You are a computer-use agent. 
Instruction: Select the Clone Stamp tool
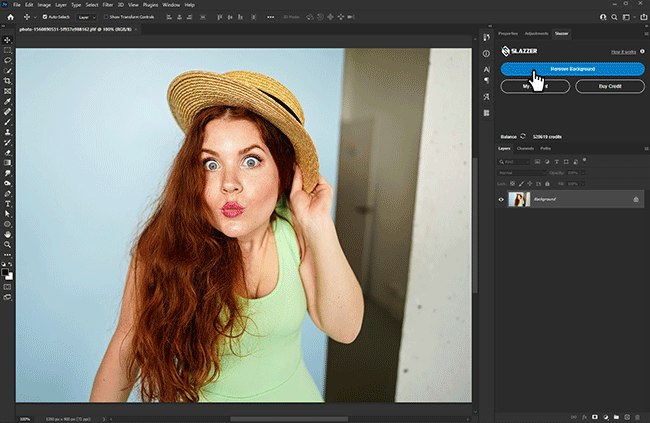pyautogui.click(x=7, y=132)
